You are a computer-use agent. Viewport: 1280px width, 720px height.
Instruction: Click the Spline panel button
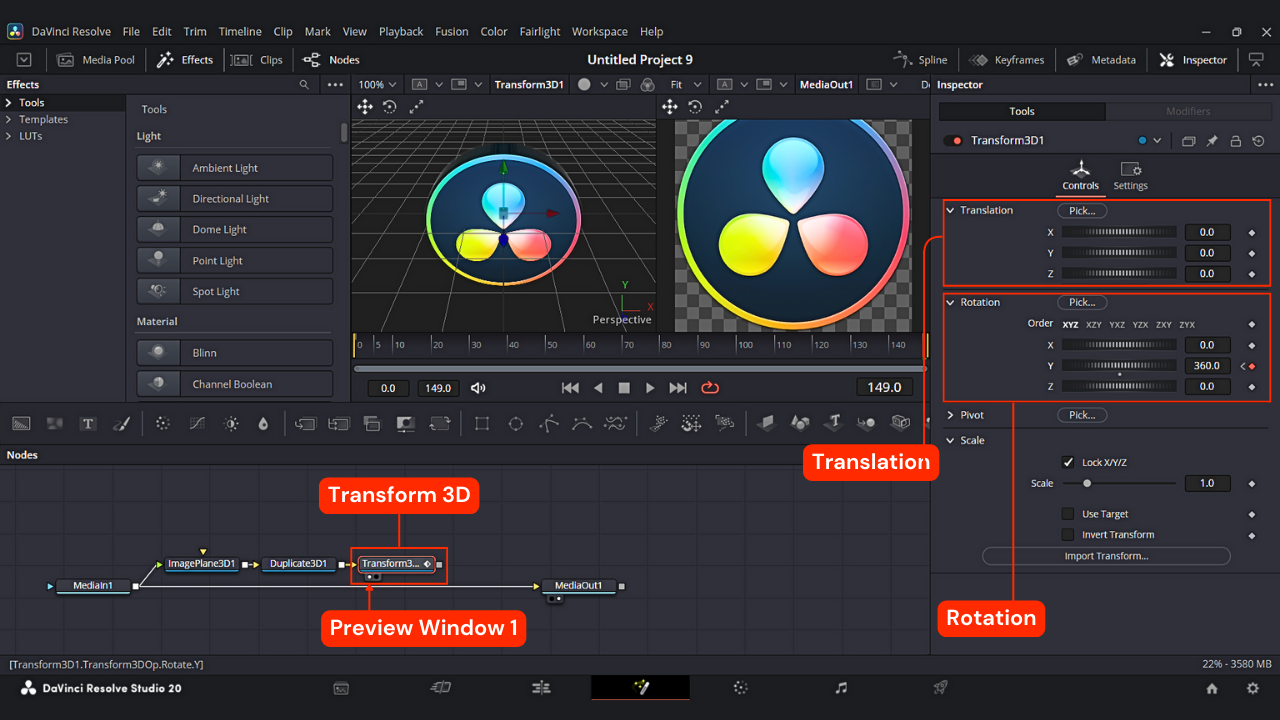coord(921,60)
